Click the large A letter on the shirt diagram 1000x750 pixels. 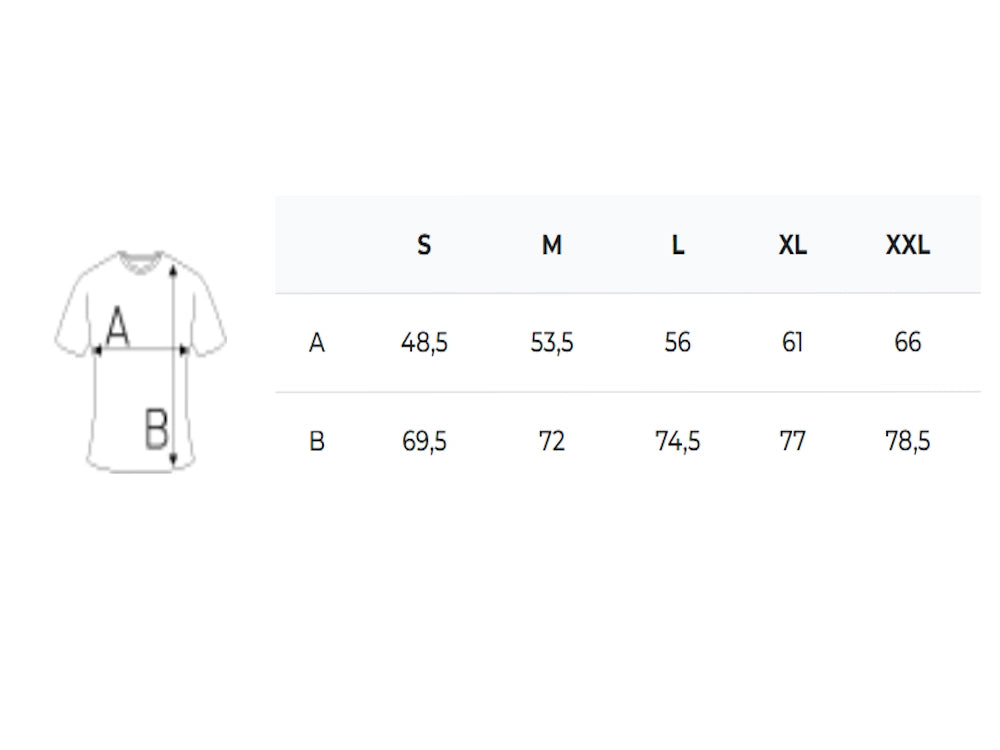(118, 327)
